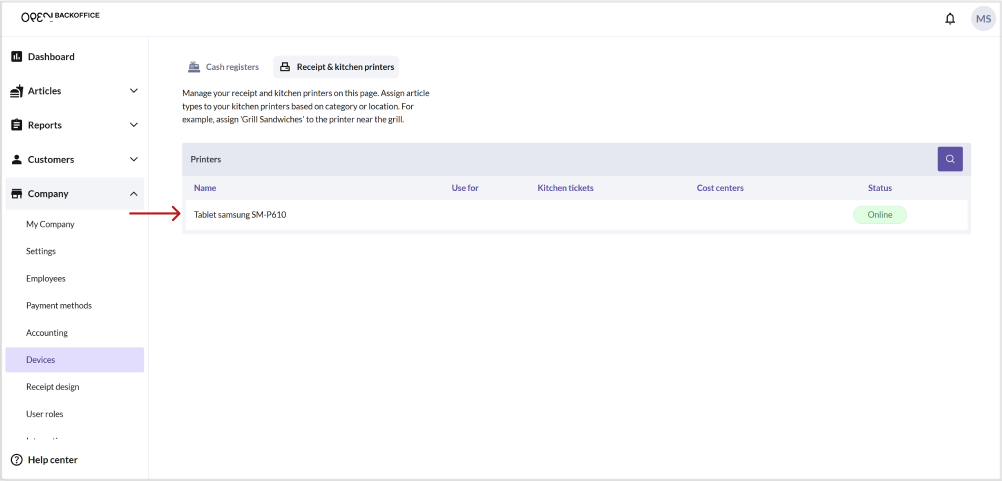Click the Customers person icon

[17, 159]
